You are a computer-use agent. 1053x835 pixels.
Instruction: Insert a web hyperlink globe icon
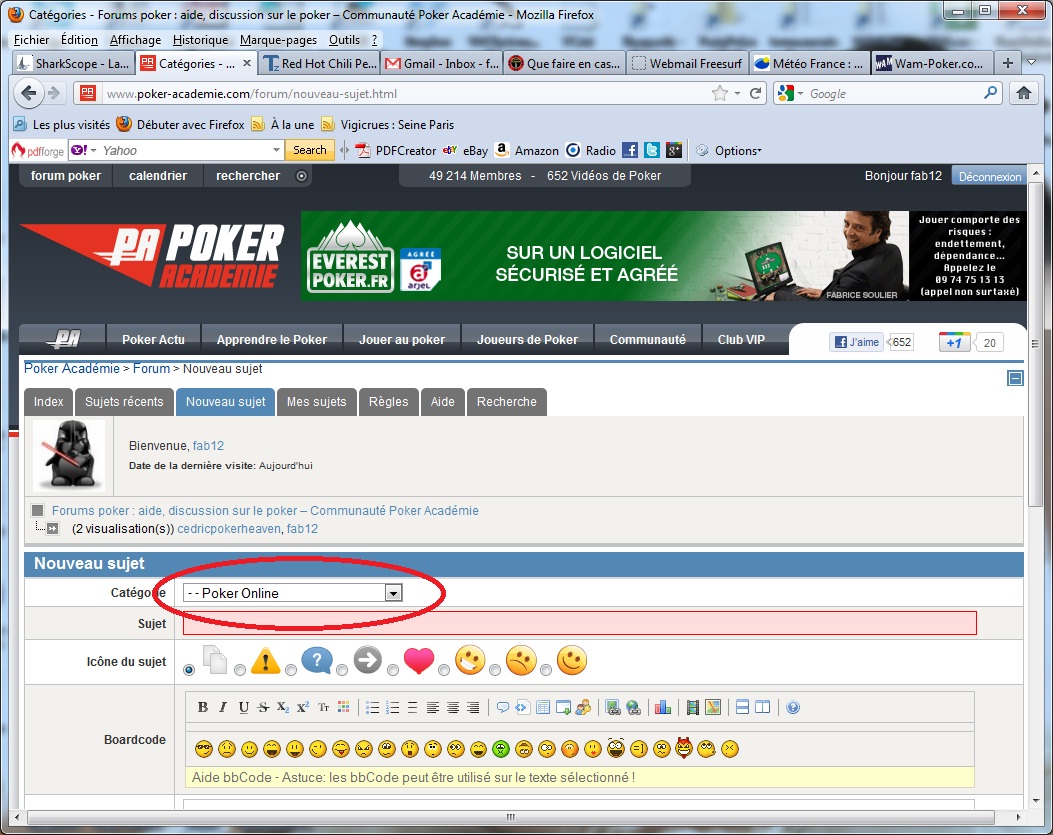[633, 707]
